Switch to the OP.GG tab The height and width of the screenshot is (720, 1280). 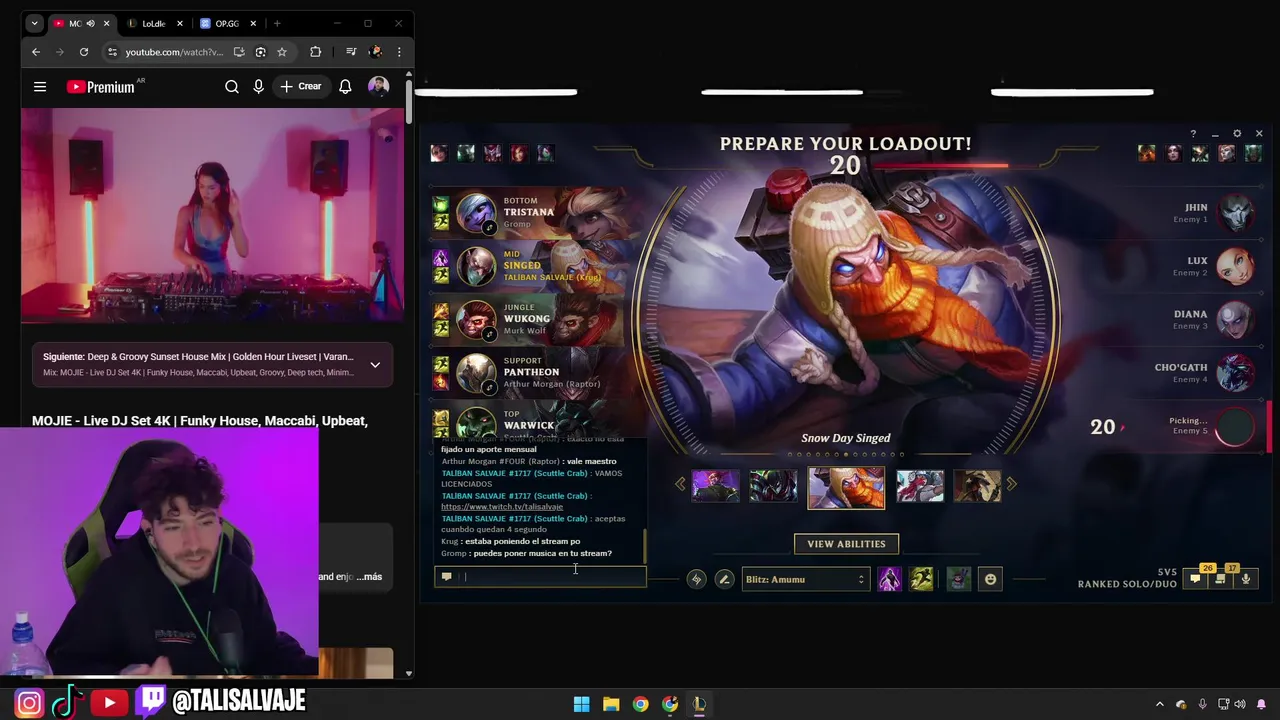[x=226, y=23]
